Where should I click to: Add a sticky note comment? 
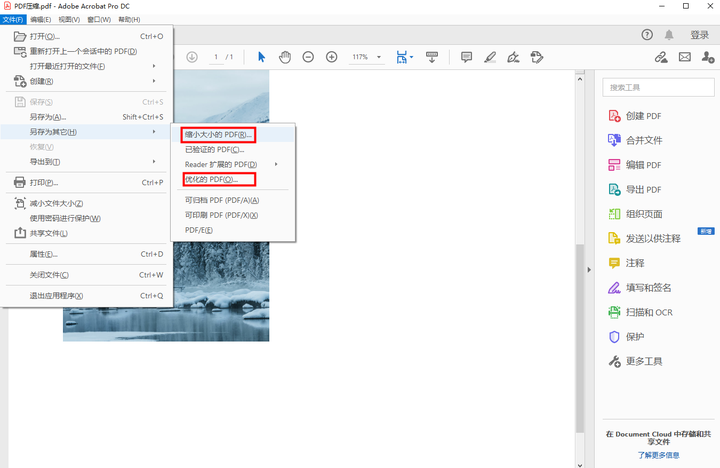click(x=467, y=57)
